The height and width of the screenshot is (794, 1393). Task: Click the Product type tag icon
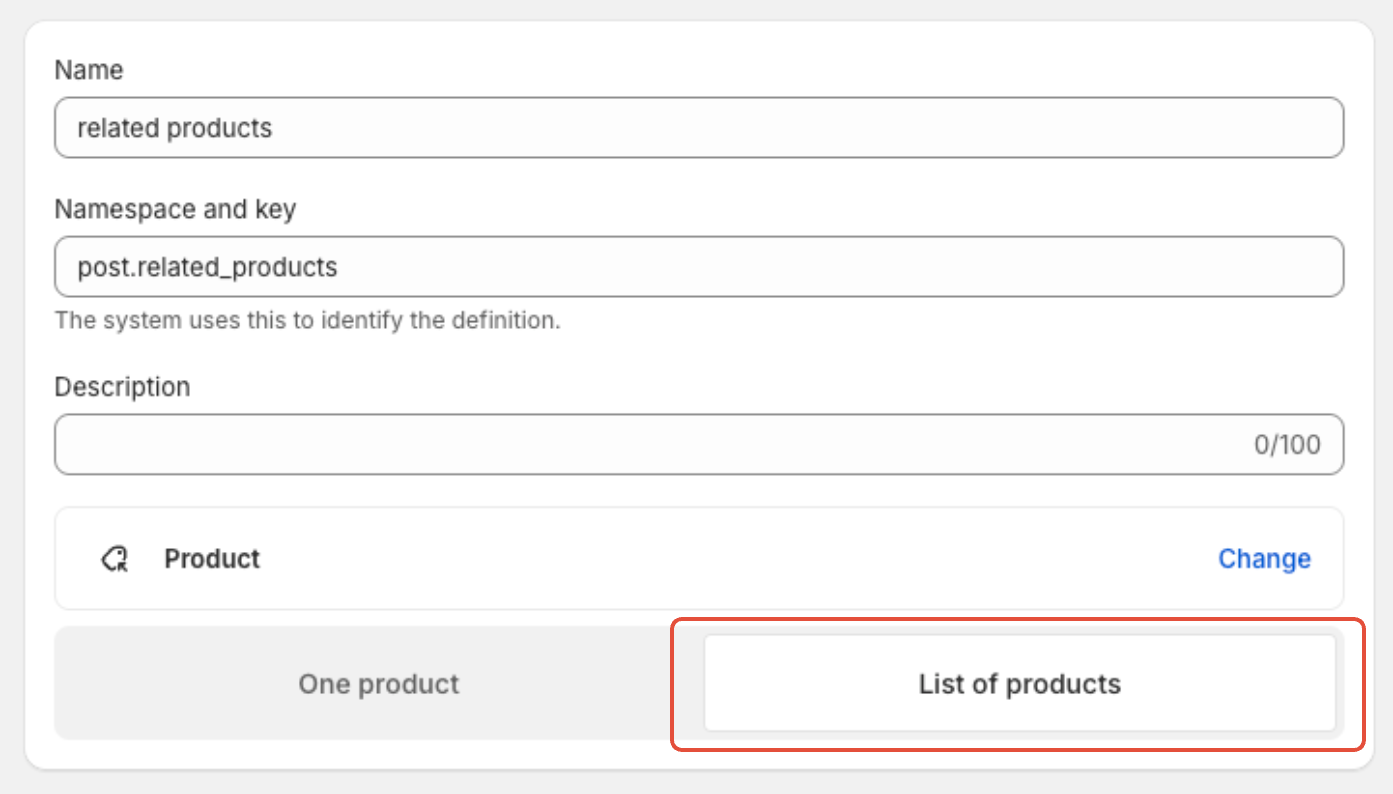point(116,559)
